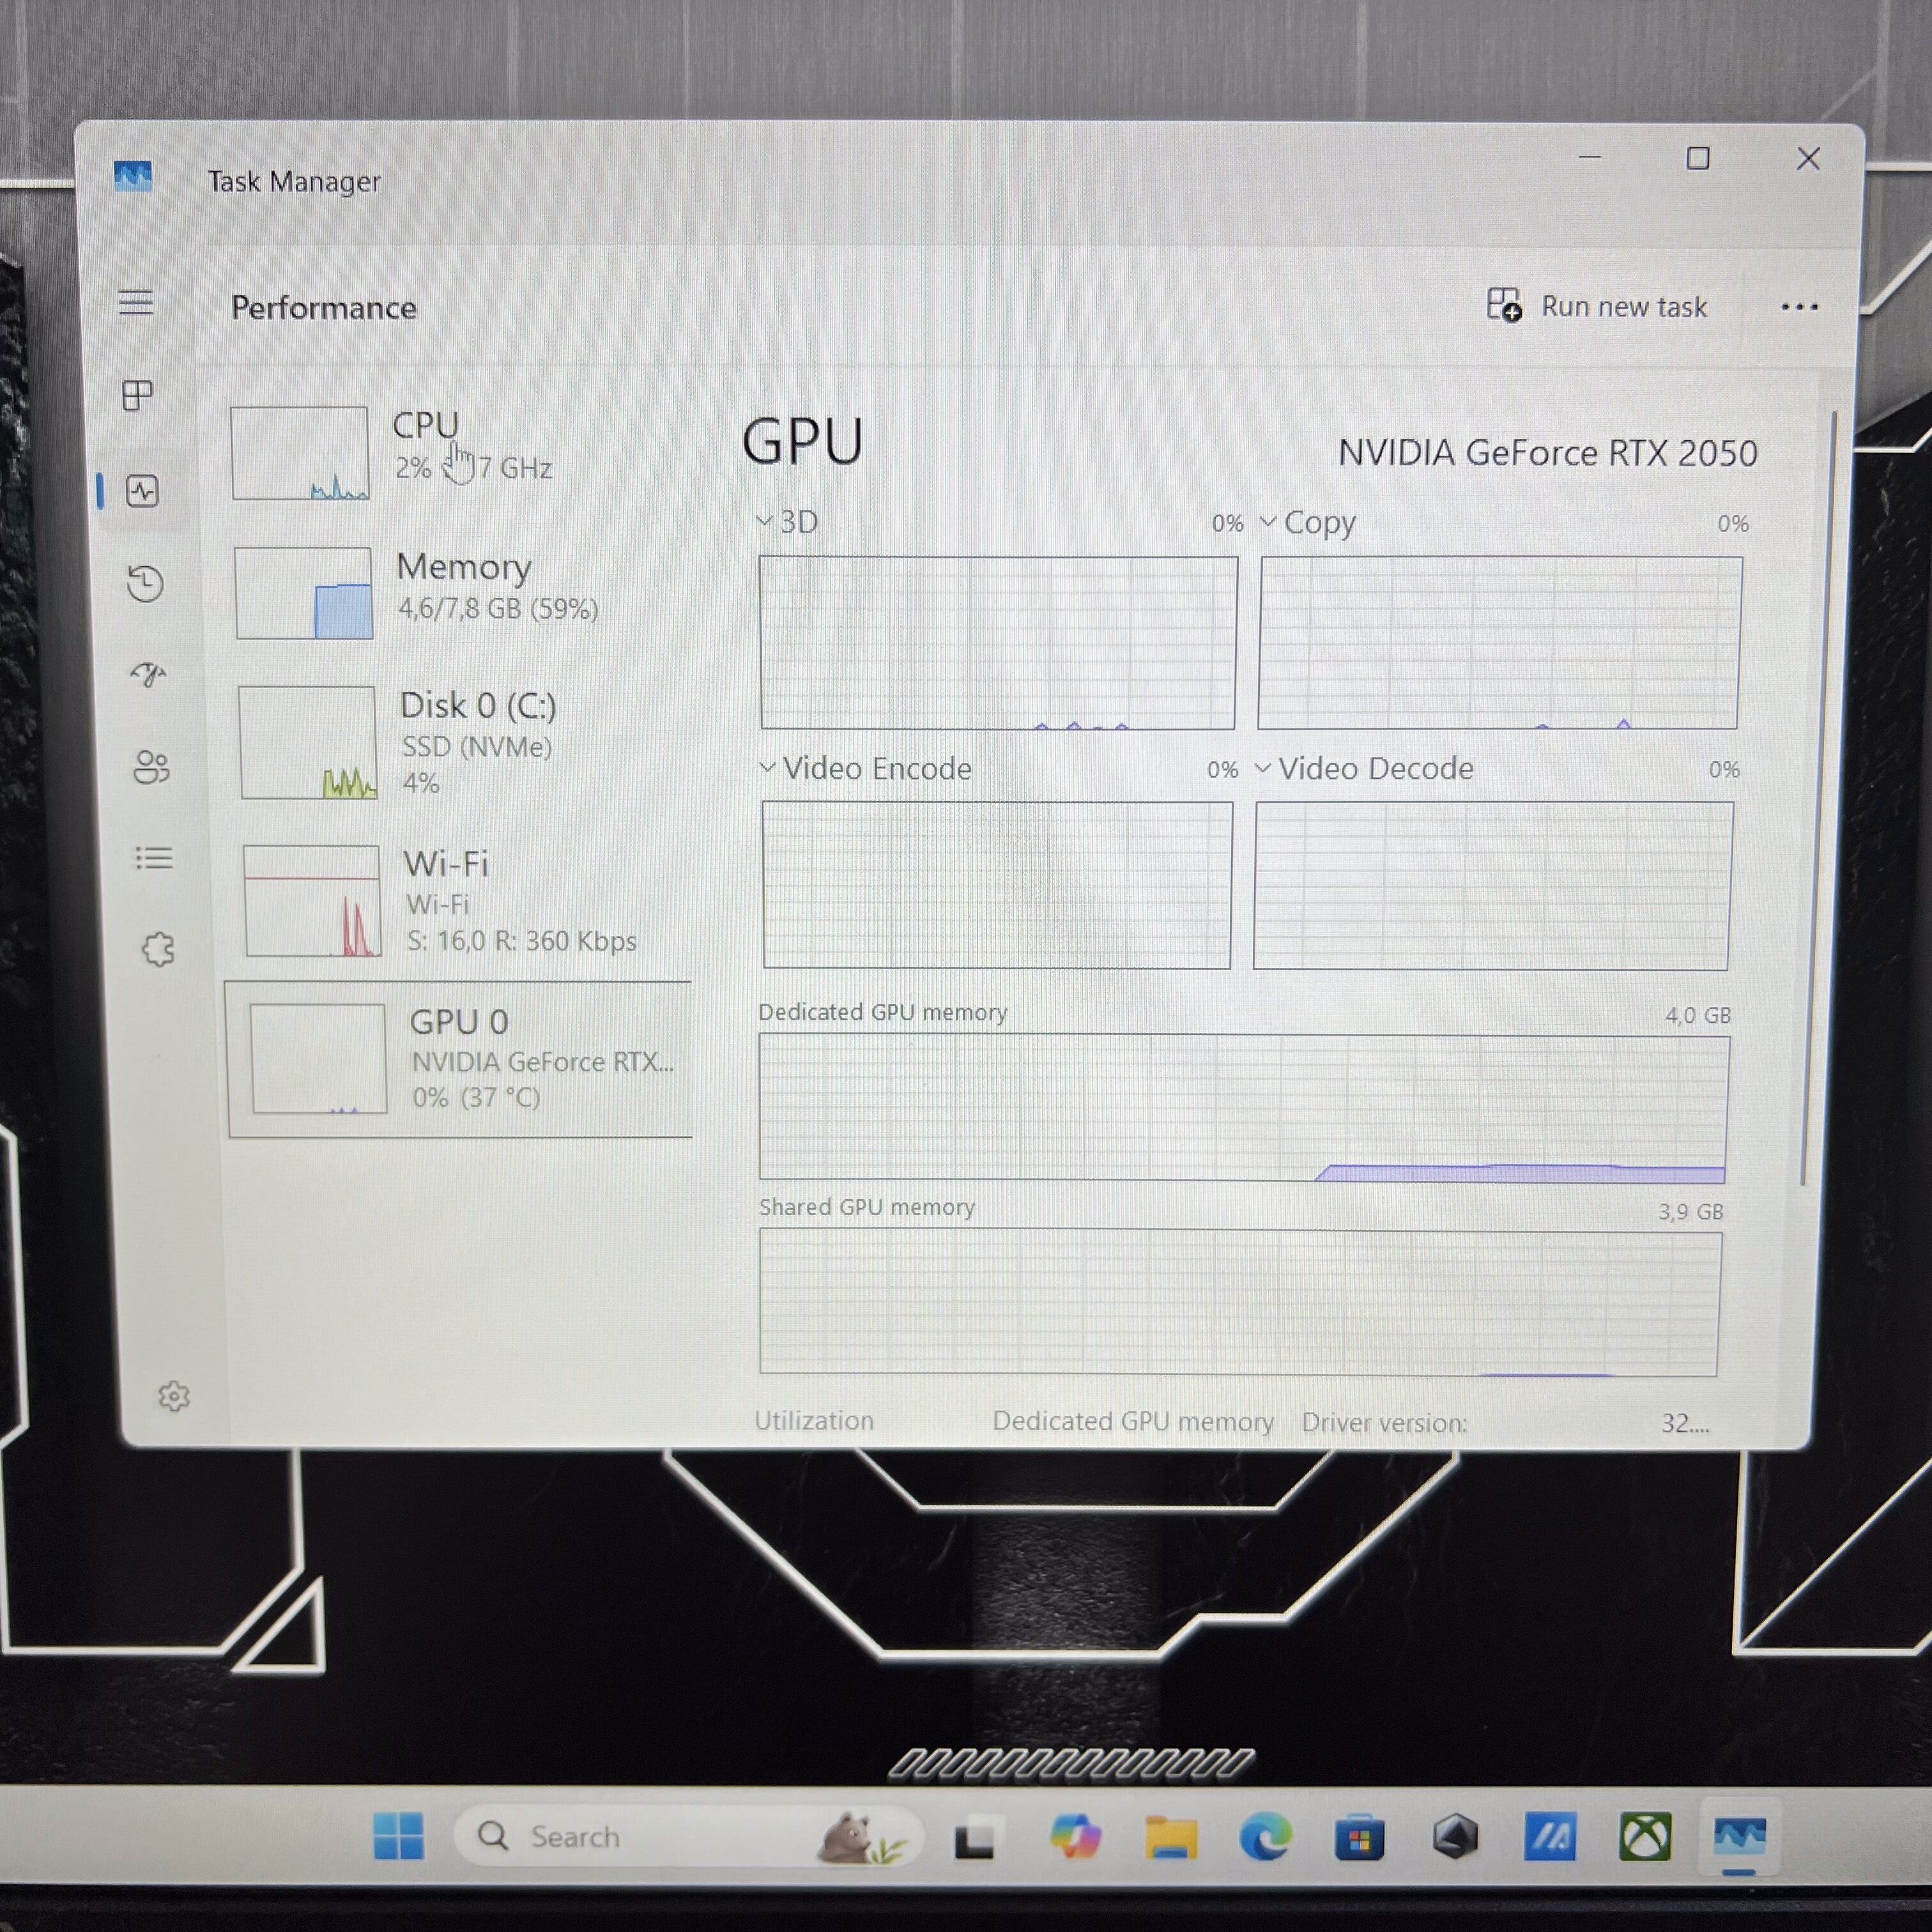Open the Windows Start menu

(398, 1837)
